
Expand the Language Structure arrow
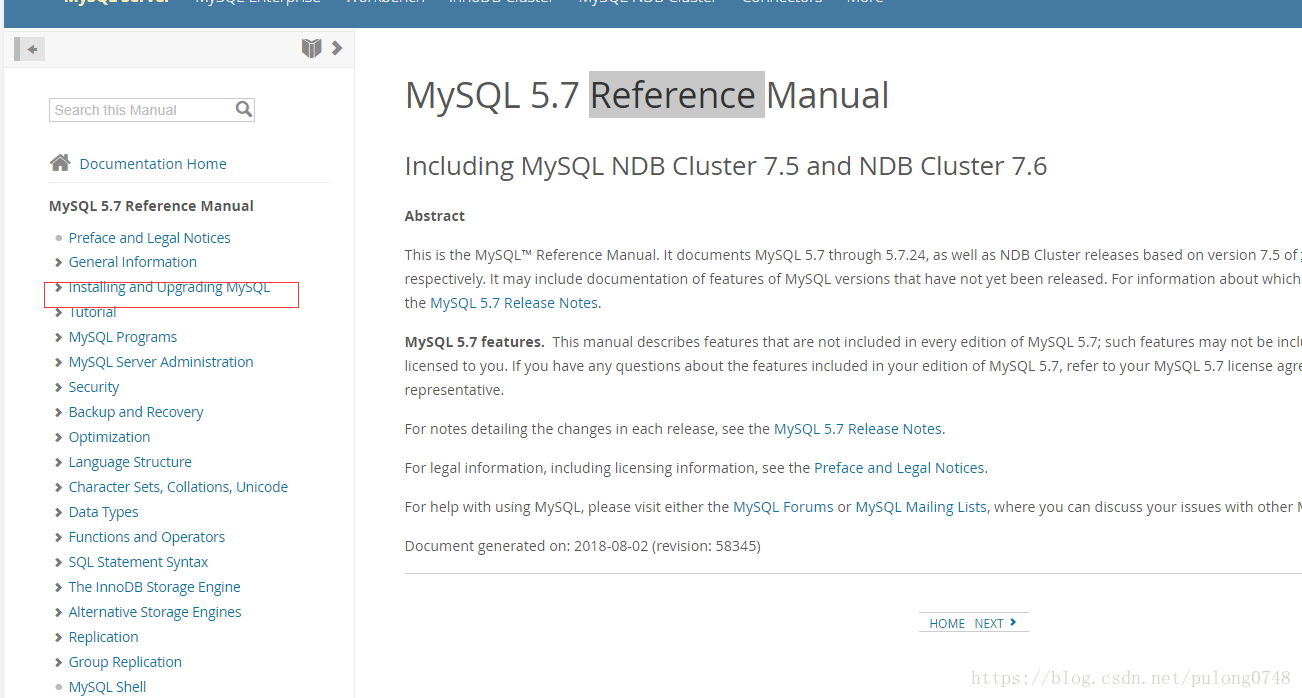pos(59,462)
